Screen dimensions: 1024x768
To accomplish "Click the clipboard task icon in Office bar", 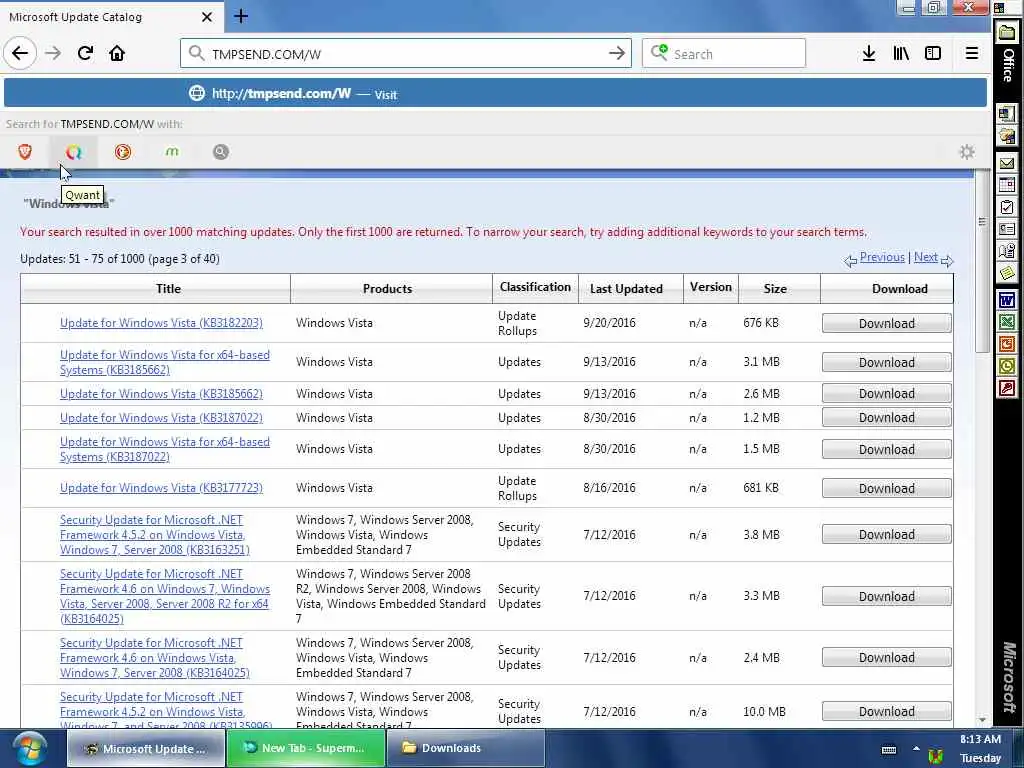I will (x=1006, y=207).
